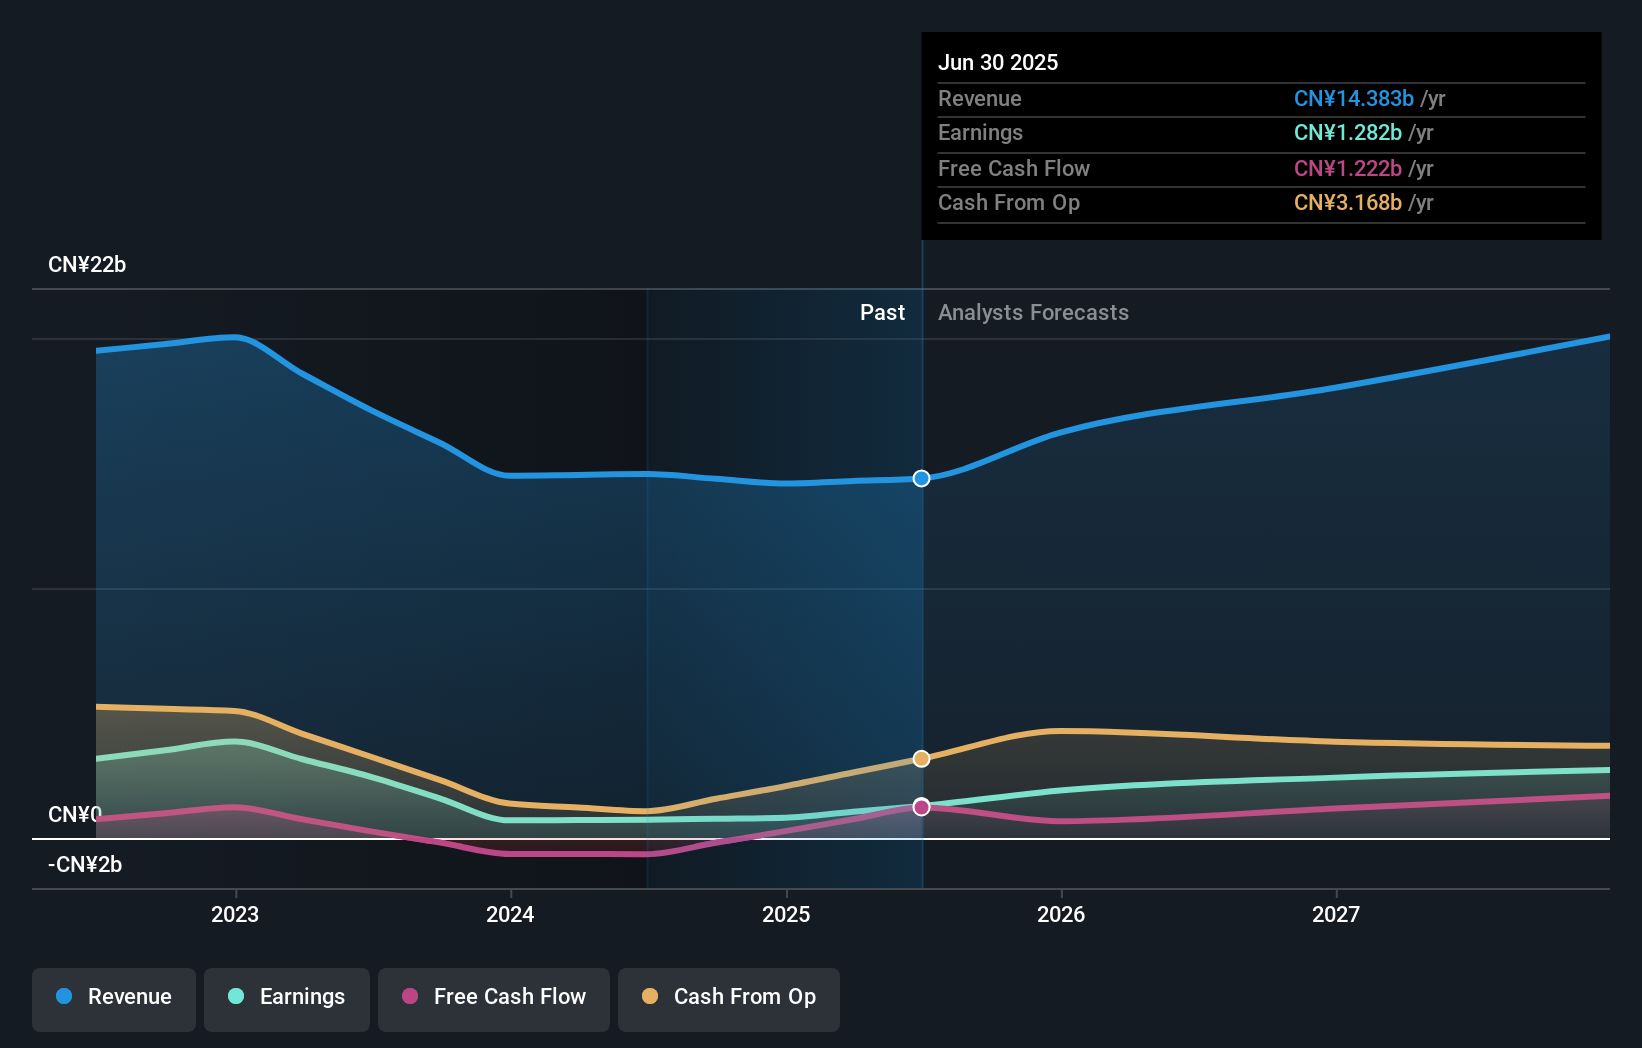This screenshot has height=1048, width=1642.
Task: Select the Cash From Op marker at the forecast boundary
Action: pyautogui.click(x=921, y=758)
